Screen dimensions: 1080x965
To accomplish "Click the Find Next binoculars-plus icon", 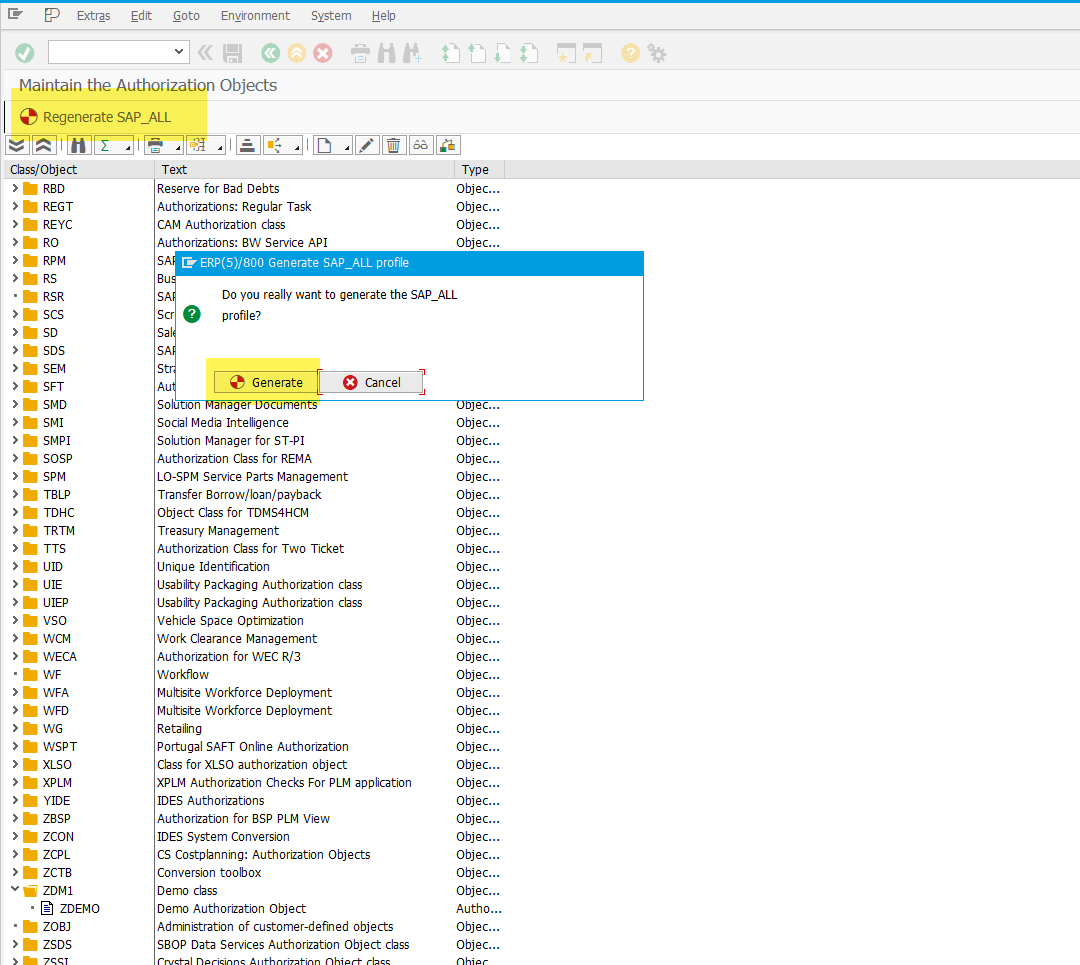I will click(412, 53).
